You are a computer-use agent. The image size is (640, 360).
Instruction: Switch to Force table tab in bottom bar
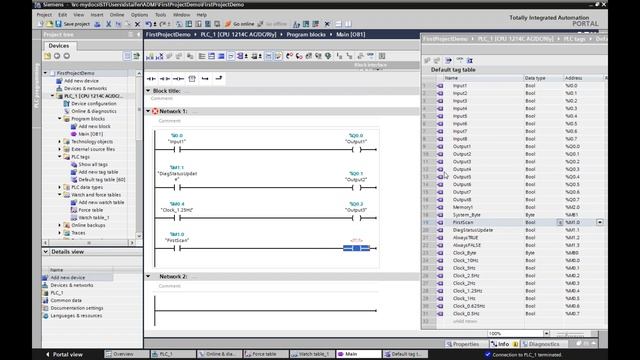[266, 354]
